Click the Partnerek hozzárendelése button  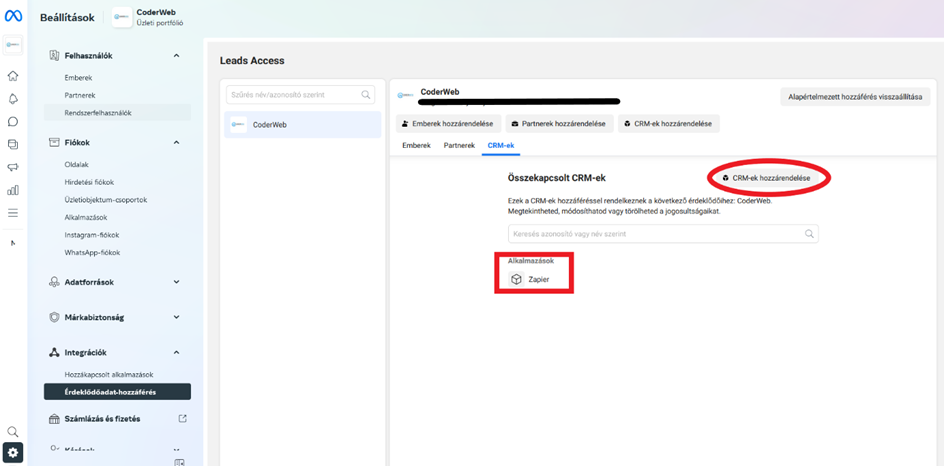coord(559,123)
